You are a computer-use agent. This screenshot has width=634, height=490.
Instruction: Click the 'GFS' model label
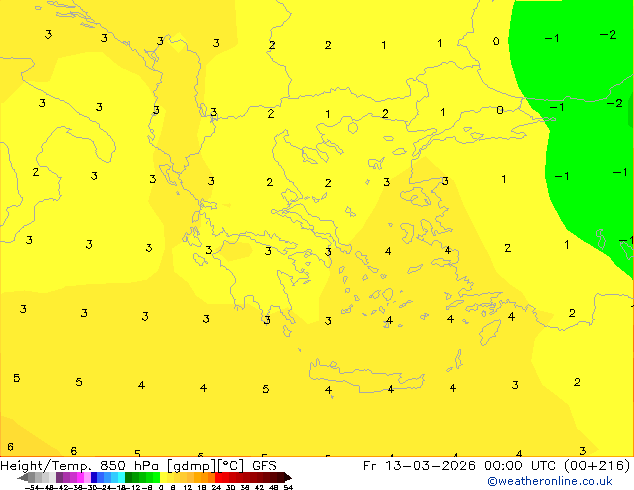(264, 466)
